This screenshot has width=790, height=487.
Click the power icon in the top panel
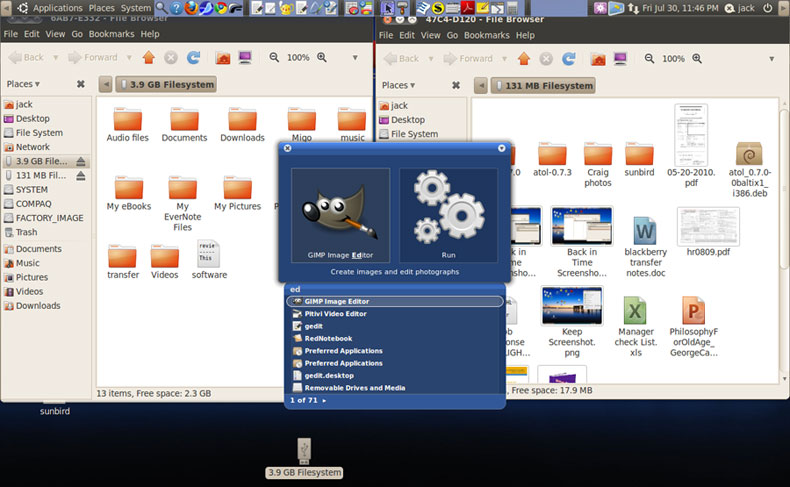click(x=767, y=8)
